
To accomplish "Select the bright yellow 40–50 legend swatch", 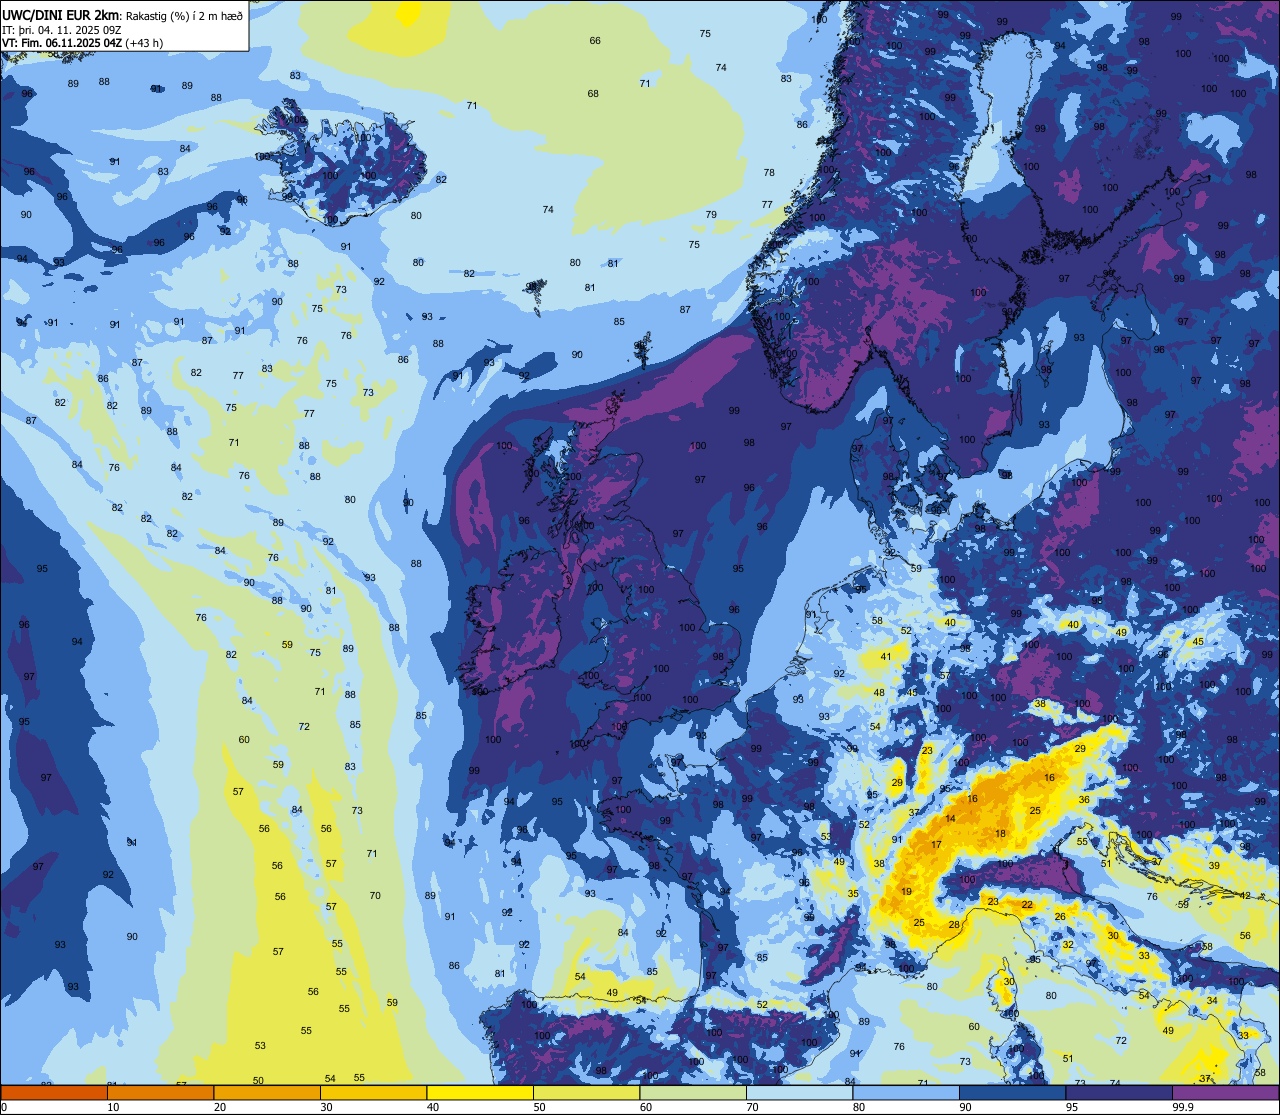I will (480, 1092).
